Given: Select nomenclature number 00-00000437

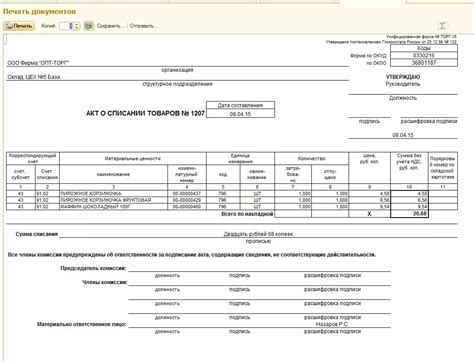Looking at the screenshot, I should tap(187, 193).
